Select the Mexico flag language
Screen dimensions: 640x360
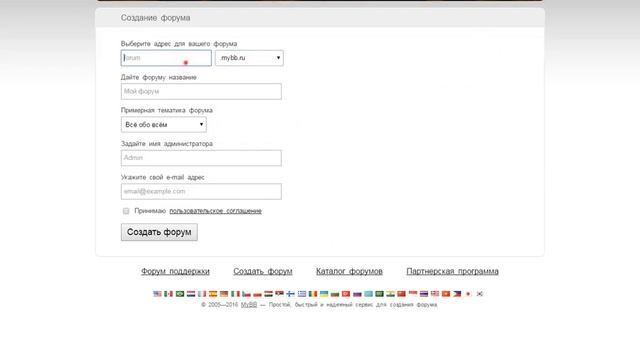point(169,294)
